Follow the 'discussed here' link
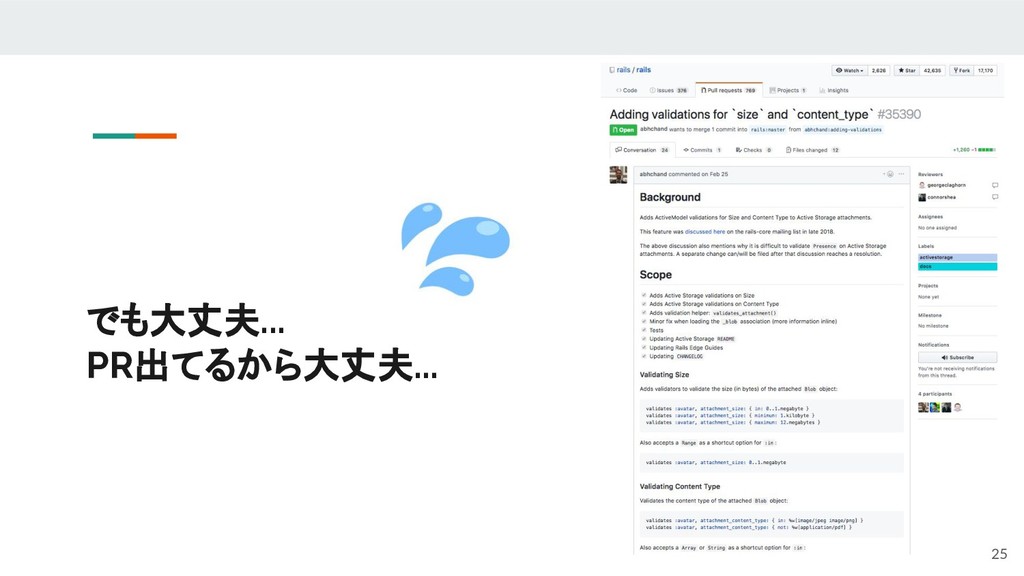 pos(705,232)
